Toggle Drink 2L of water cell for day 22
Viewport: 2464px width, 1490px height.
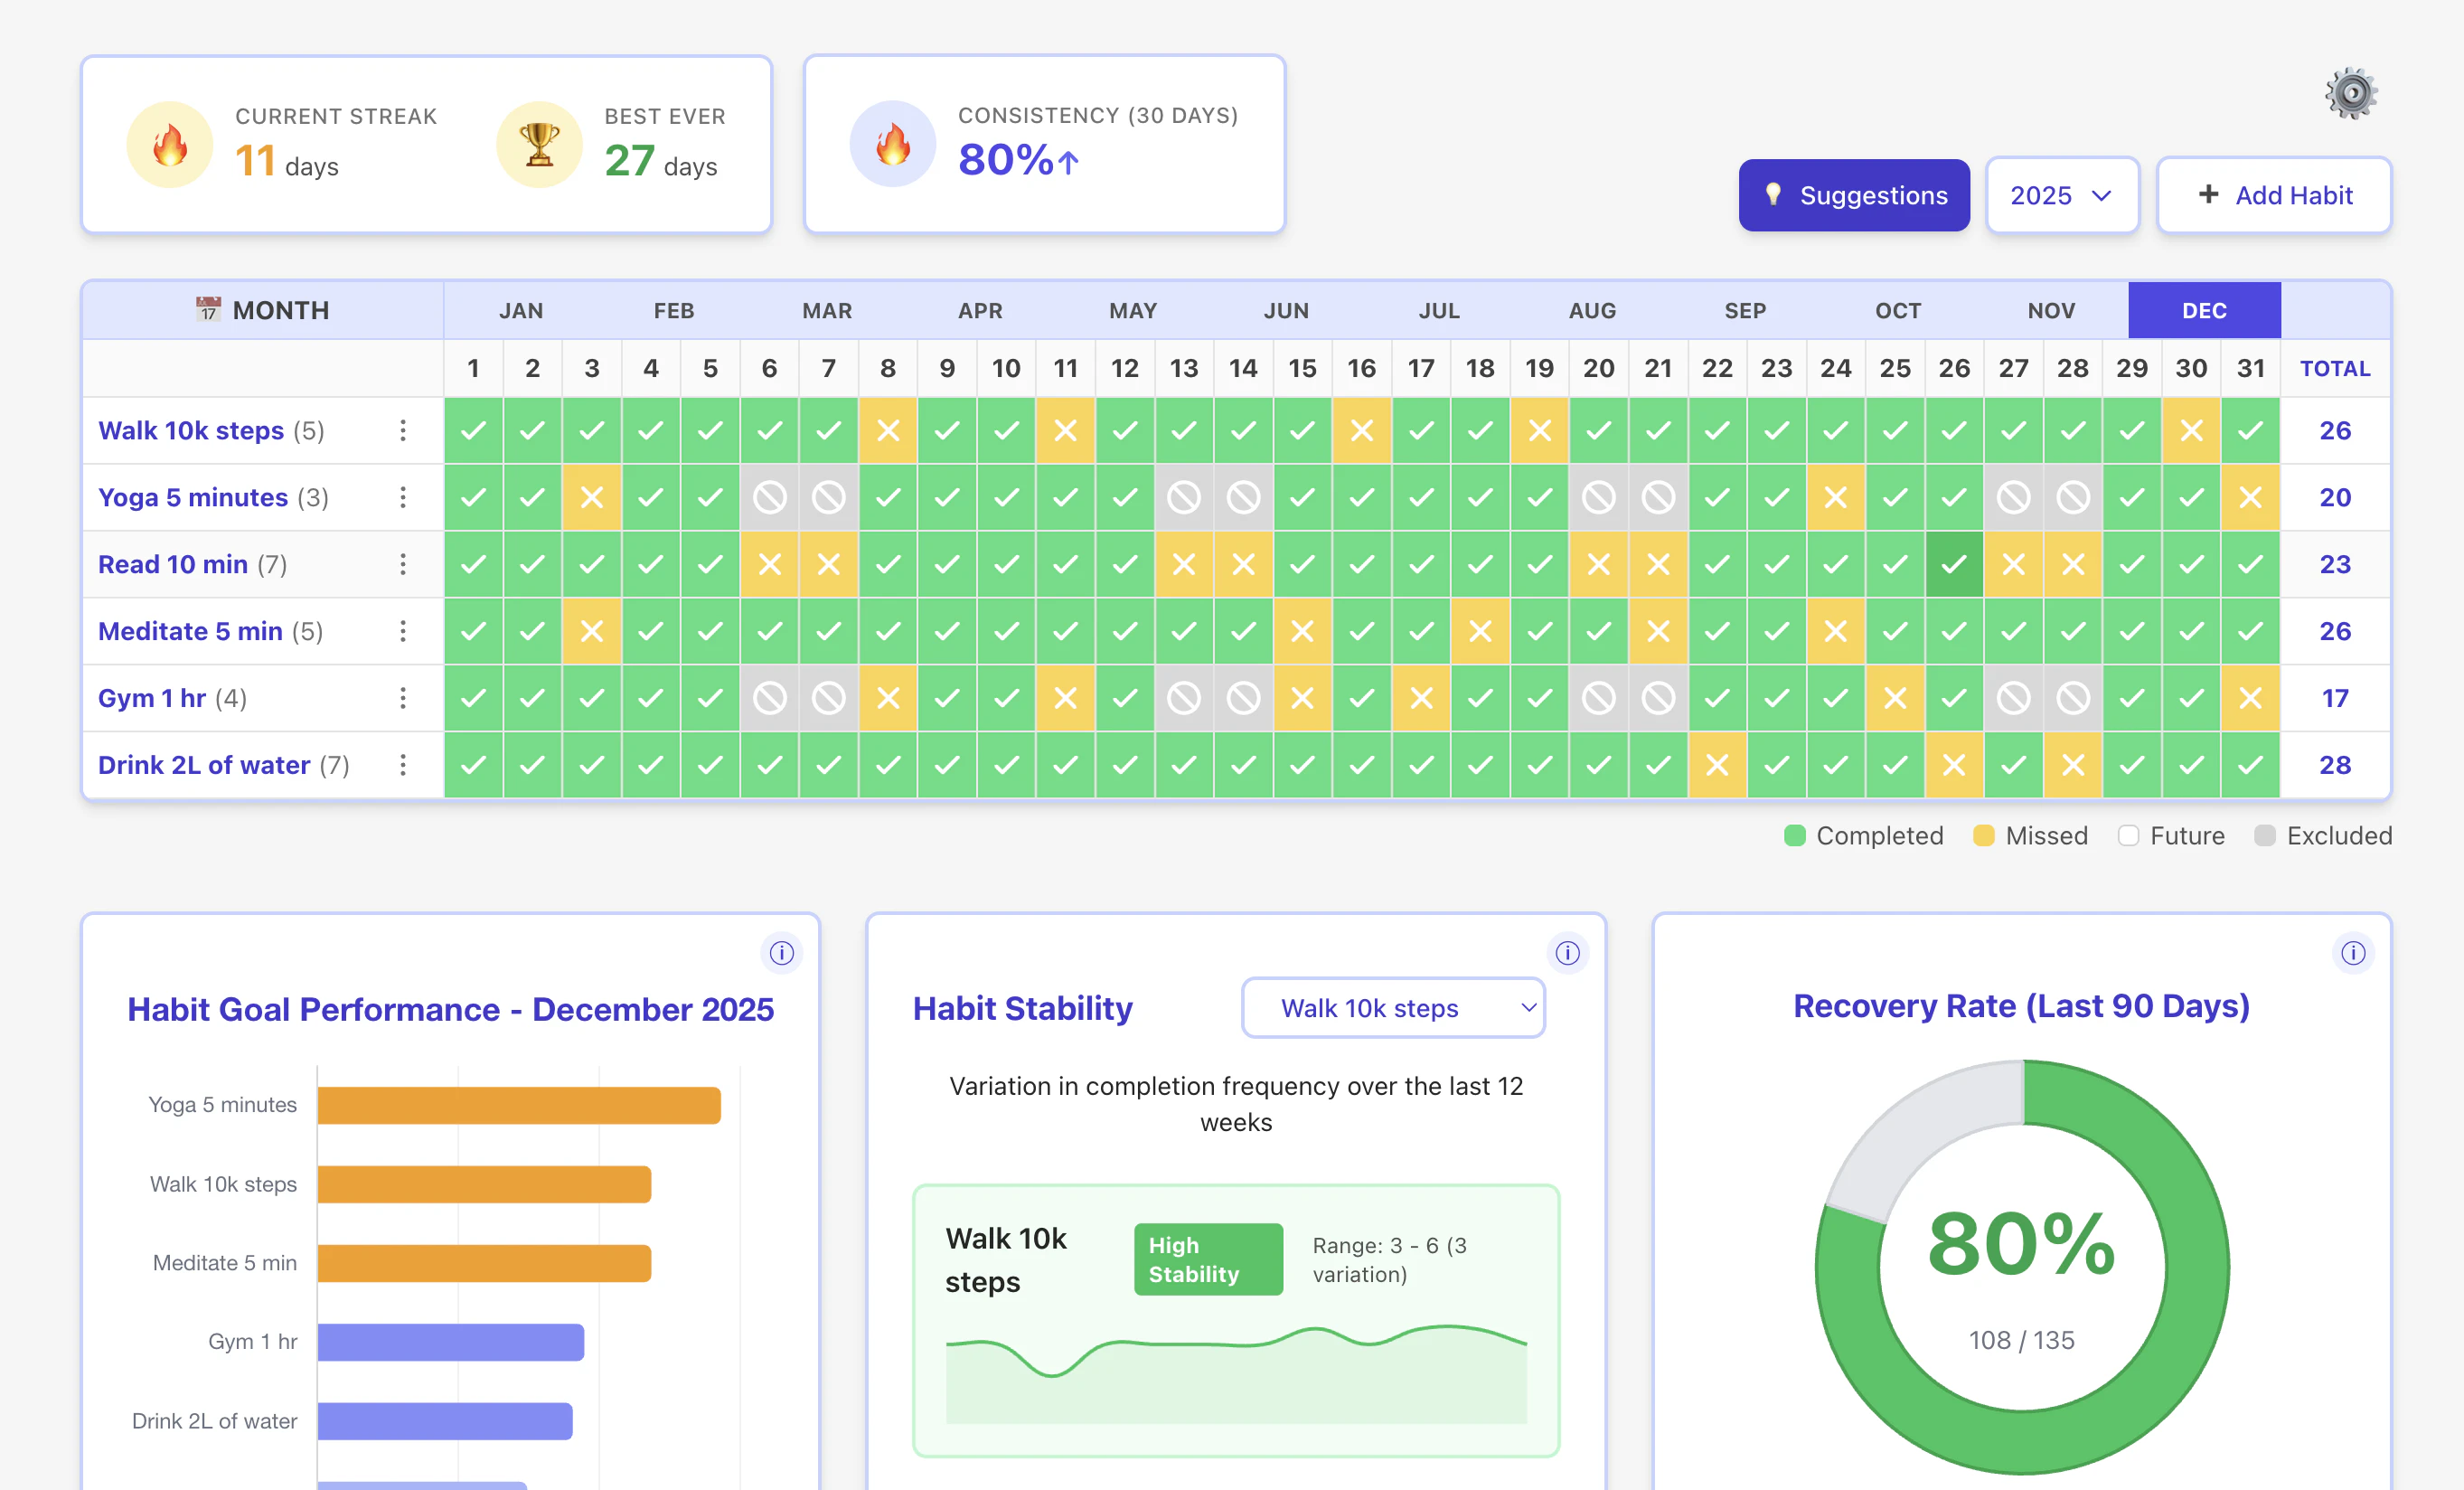point(1717,765)
